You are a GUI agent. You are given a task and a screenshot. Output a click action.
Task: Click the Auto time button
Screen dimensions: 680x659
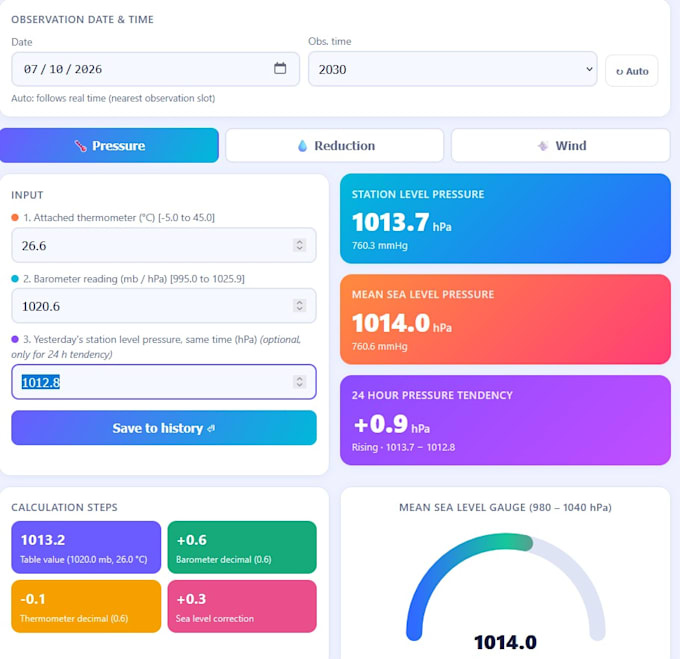pyautogui.click(x=632, y=71)
